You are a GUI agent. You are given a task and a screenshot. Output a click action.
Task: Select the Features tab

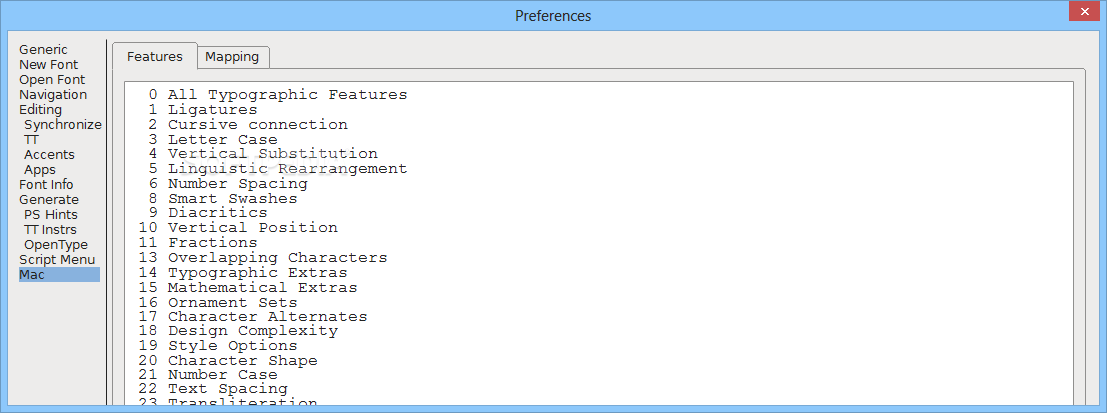(x=155, y=56)
